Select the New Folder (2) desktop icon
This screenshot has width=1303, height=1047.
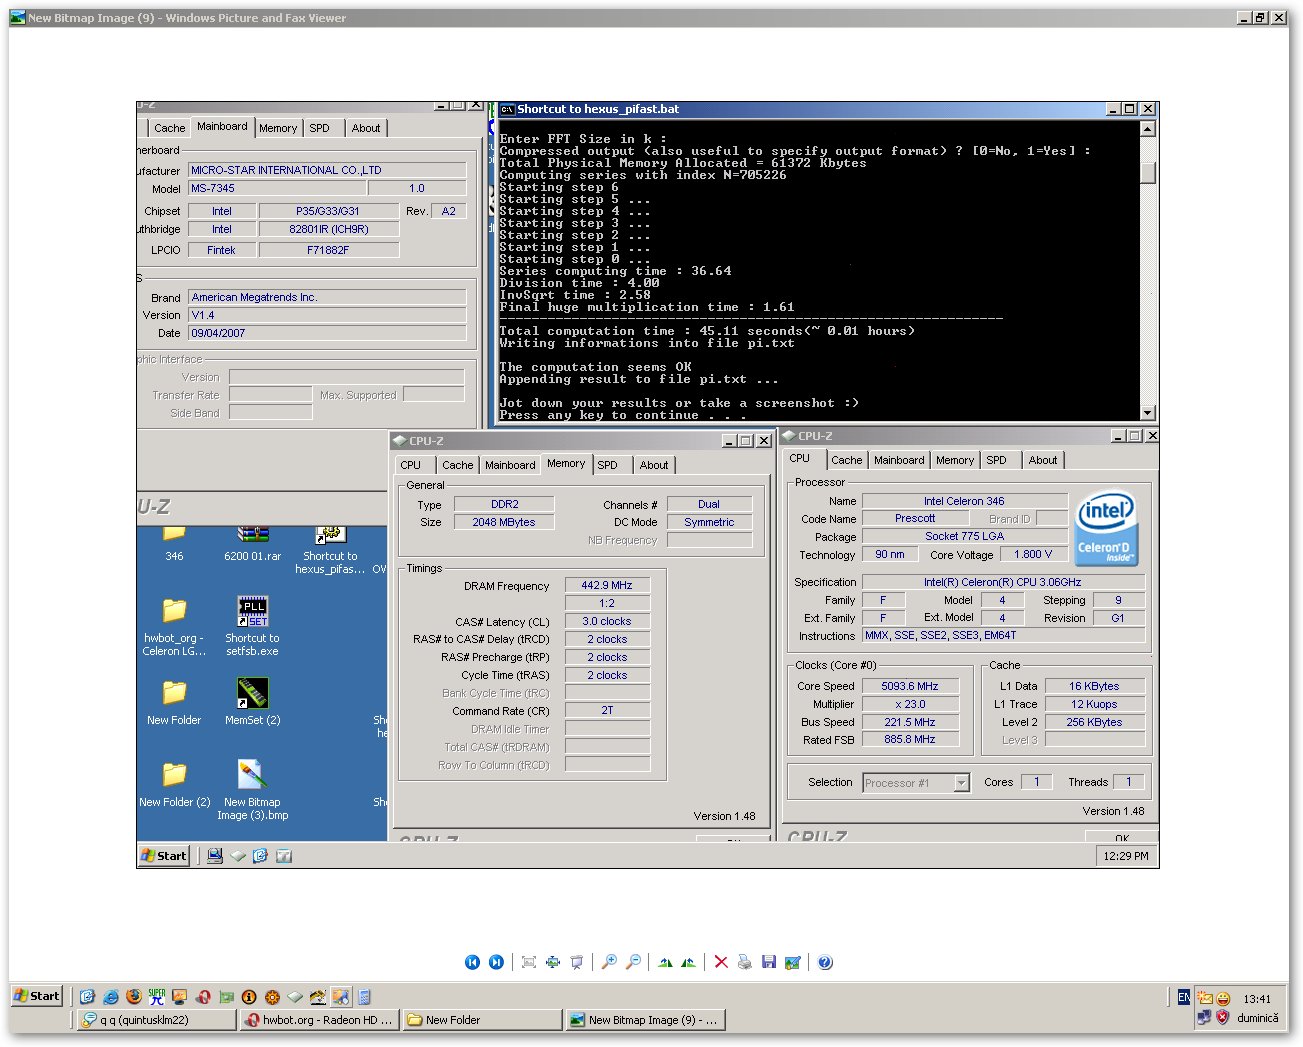pyautogui.click(x=175, y=785)
